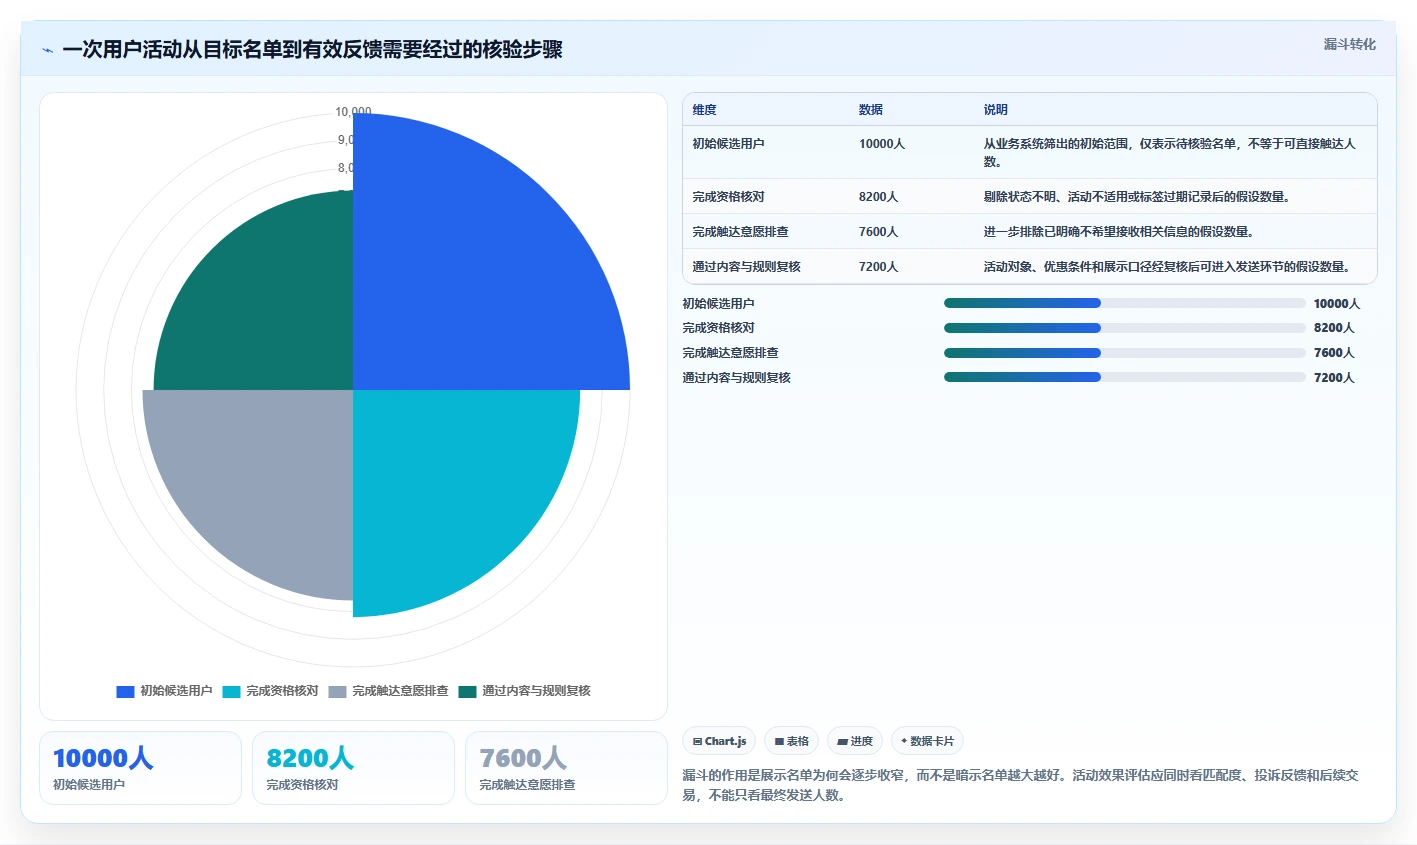
Task: Click the 7200人 value beside progress bar
Action: (x=1334, y=378)
